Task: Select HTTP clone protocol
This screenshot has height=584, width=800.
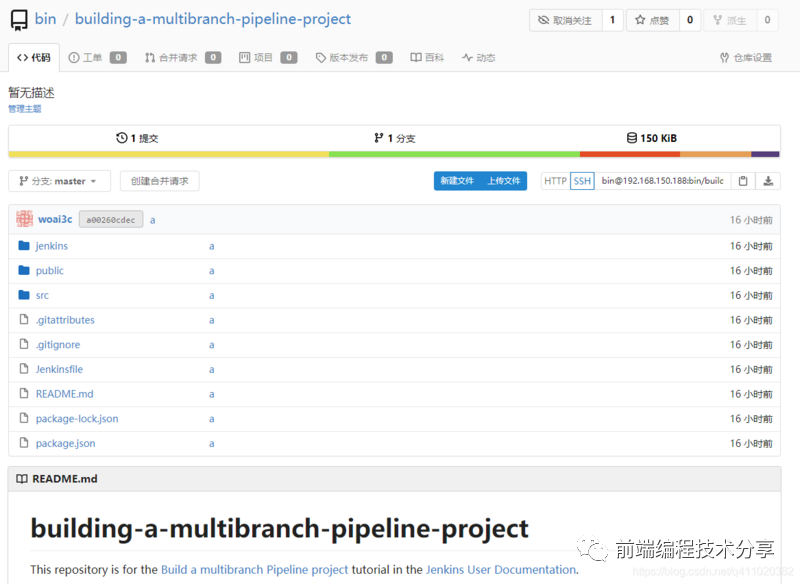Action: pyautogui.click(x=555, y=181)
